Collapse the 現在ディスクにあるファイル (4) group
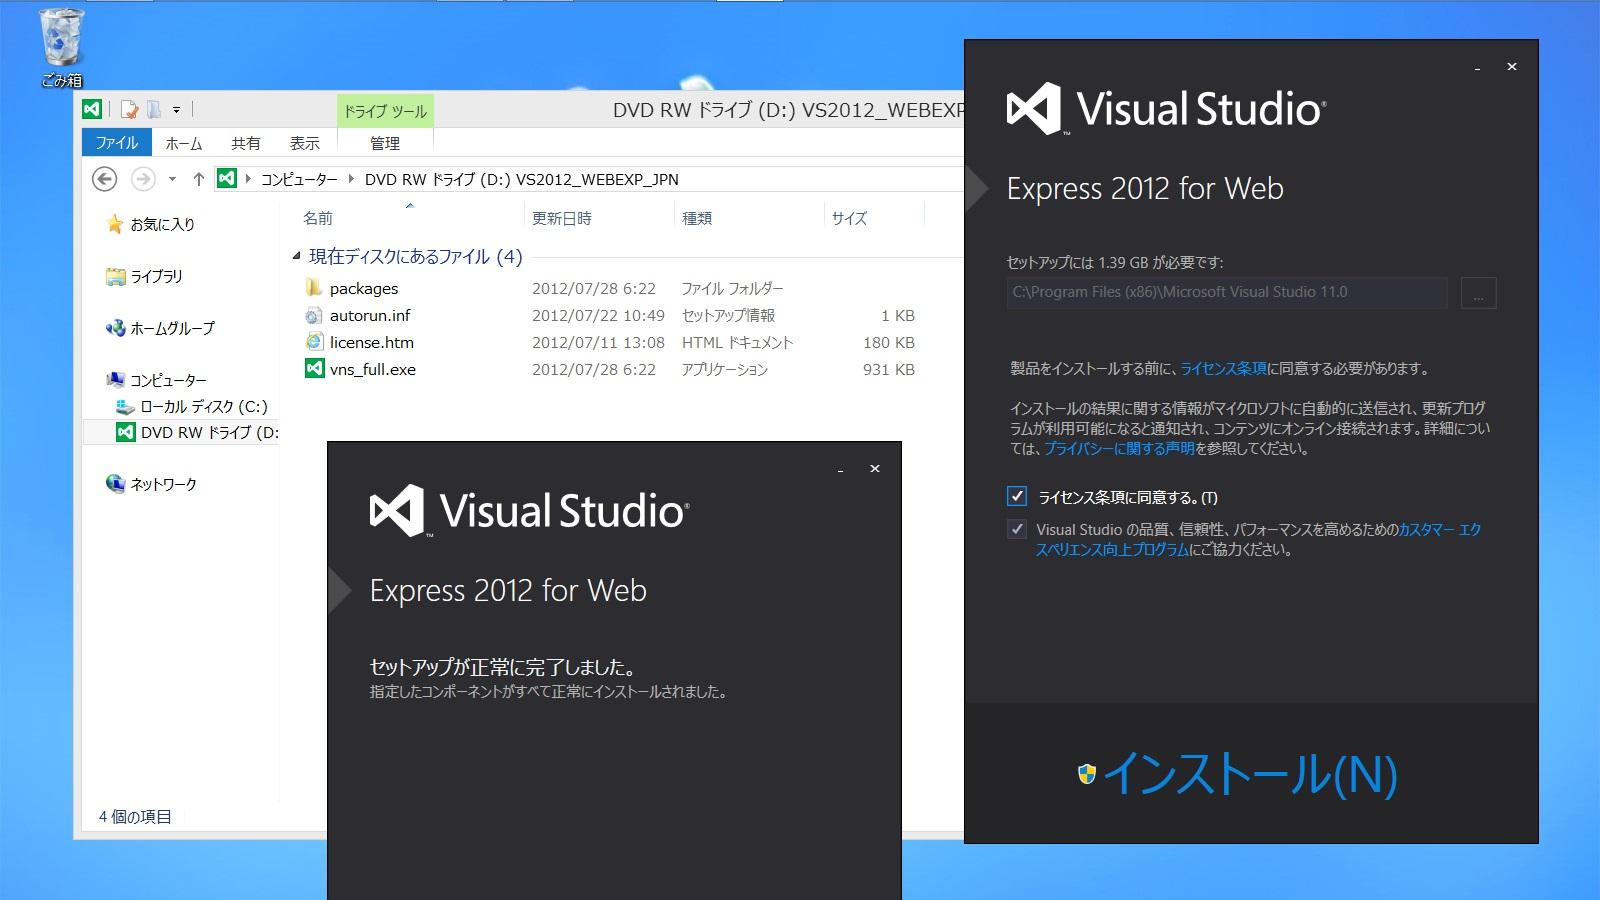 pos(296,256)
